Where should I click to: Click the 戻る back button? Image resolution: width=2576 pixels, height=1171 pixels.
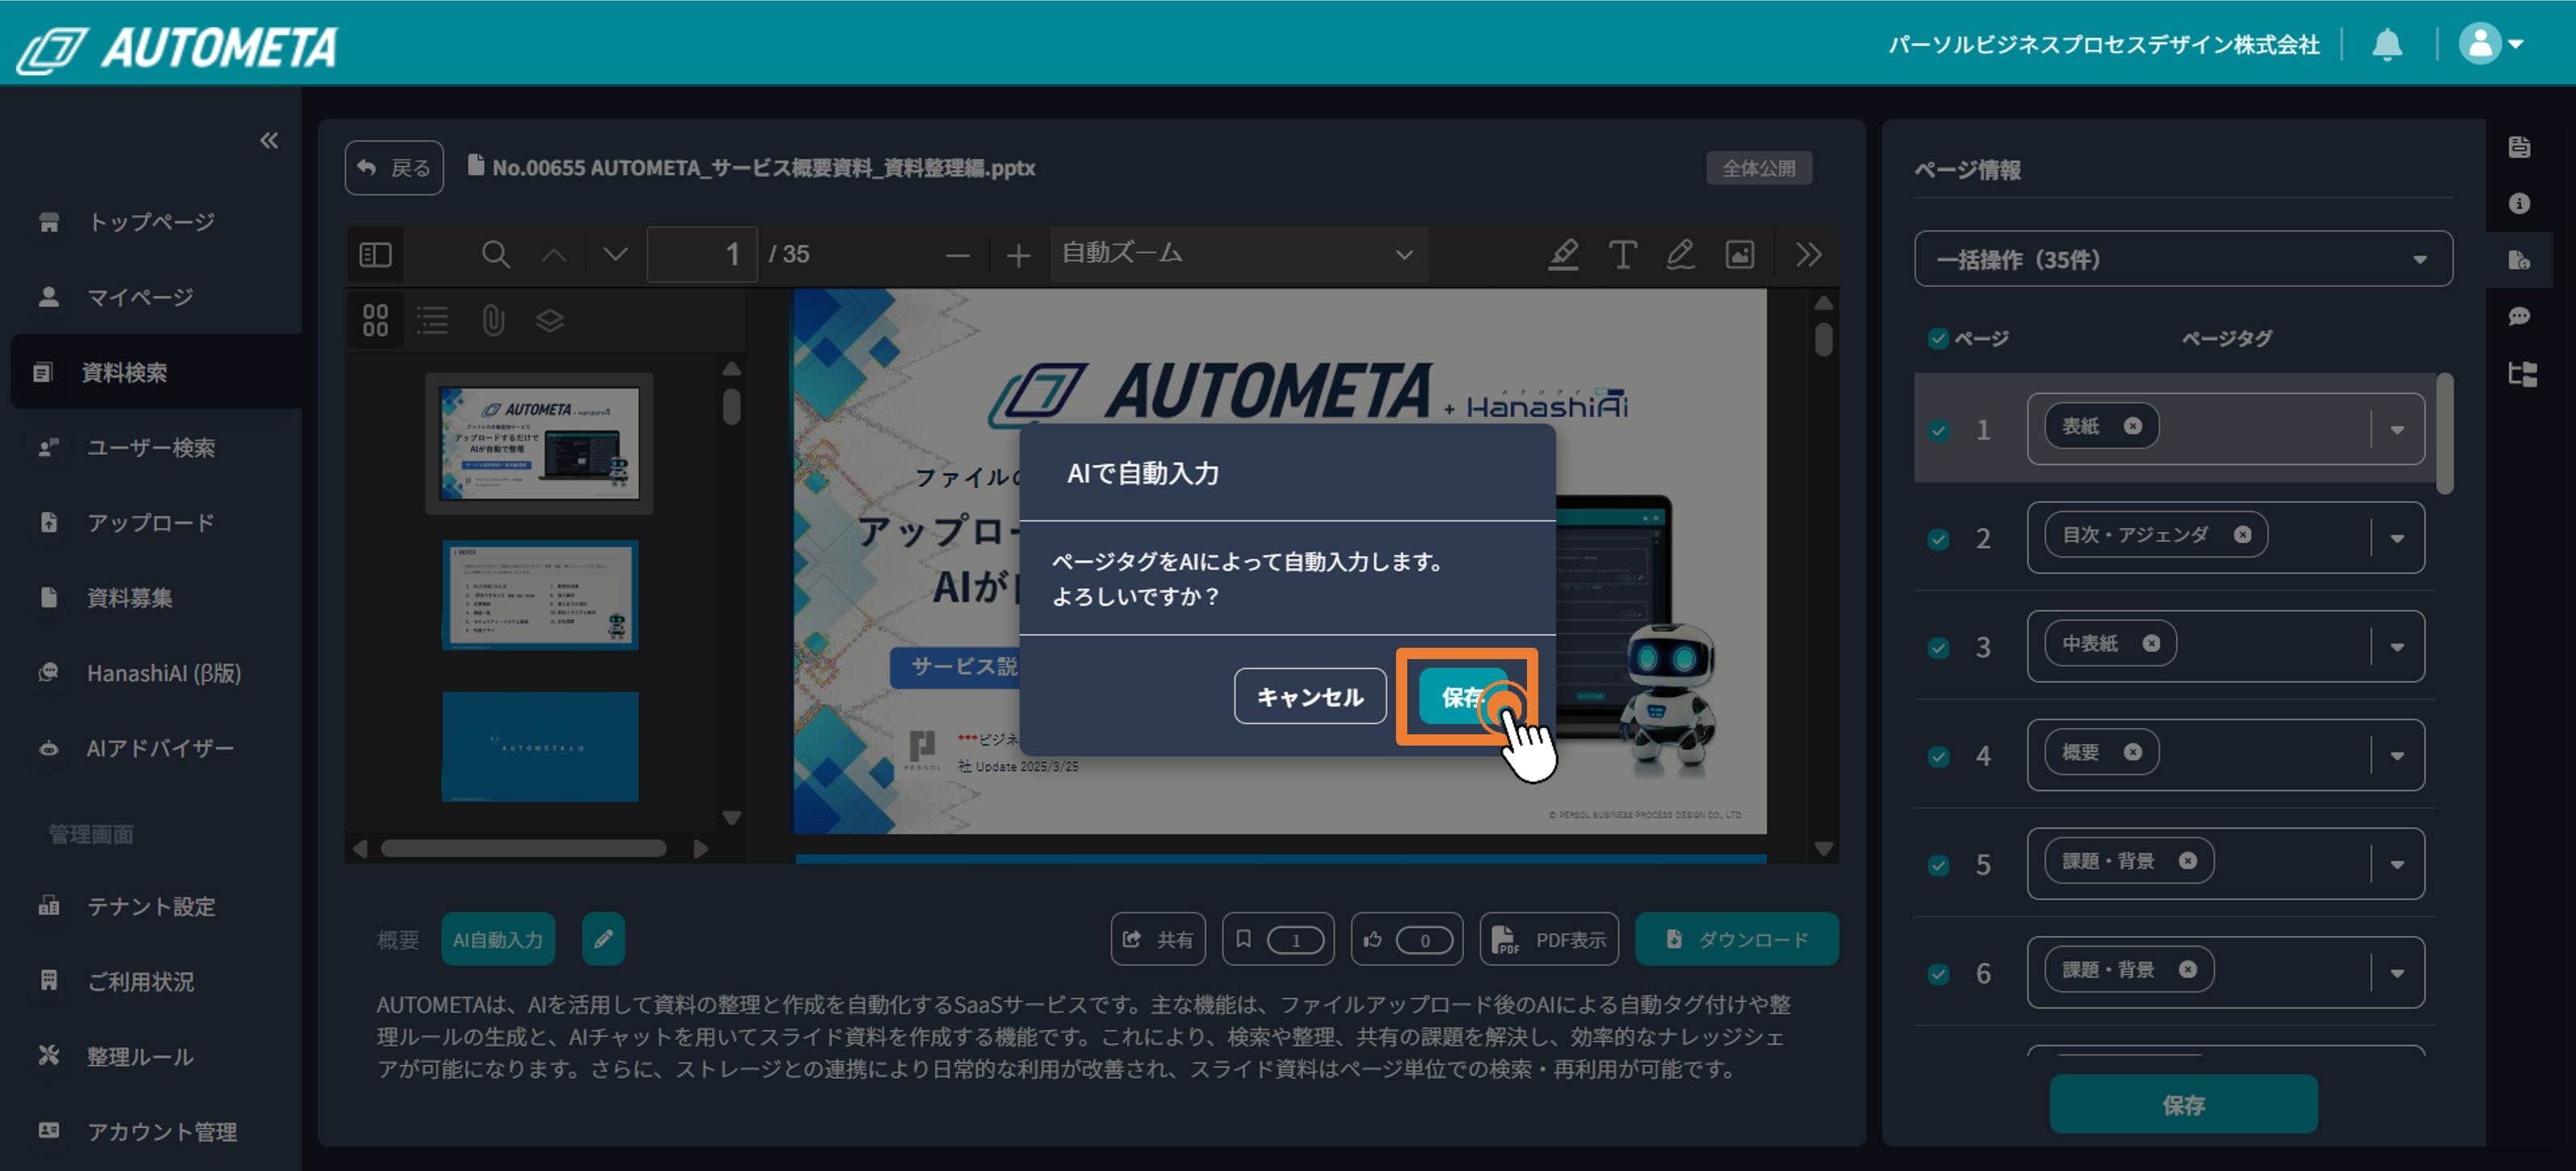coord(394,167)
